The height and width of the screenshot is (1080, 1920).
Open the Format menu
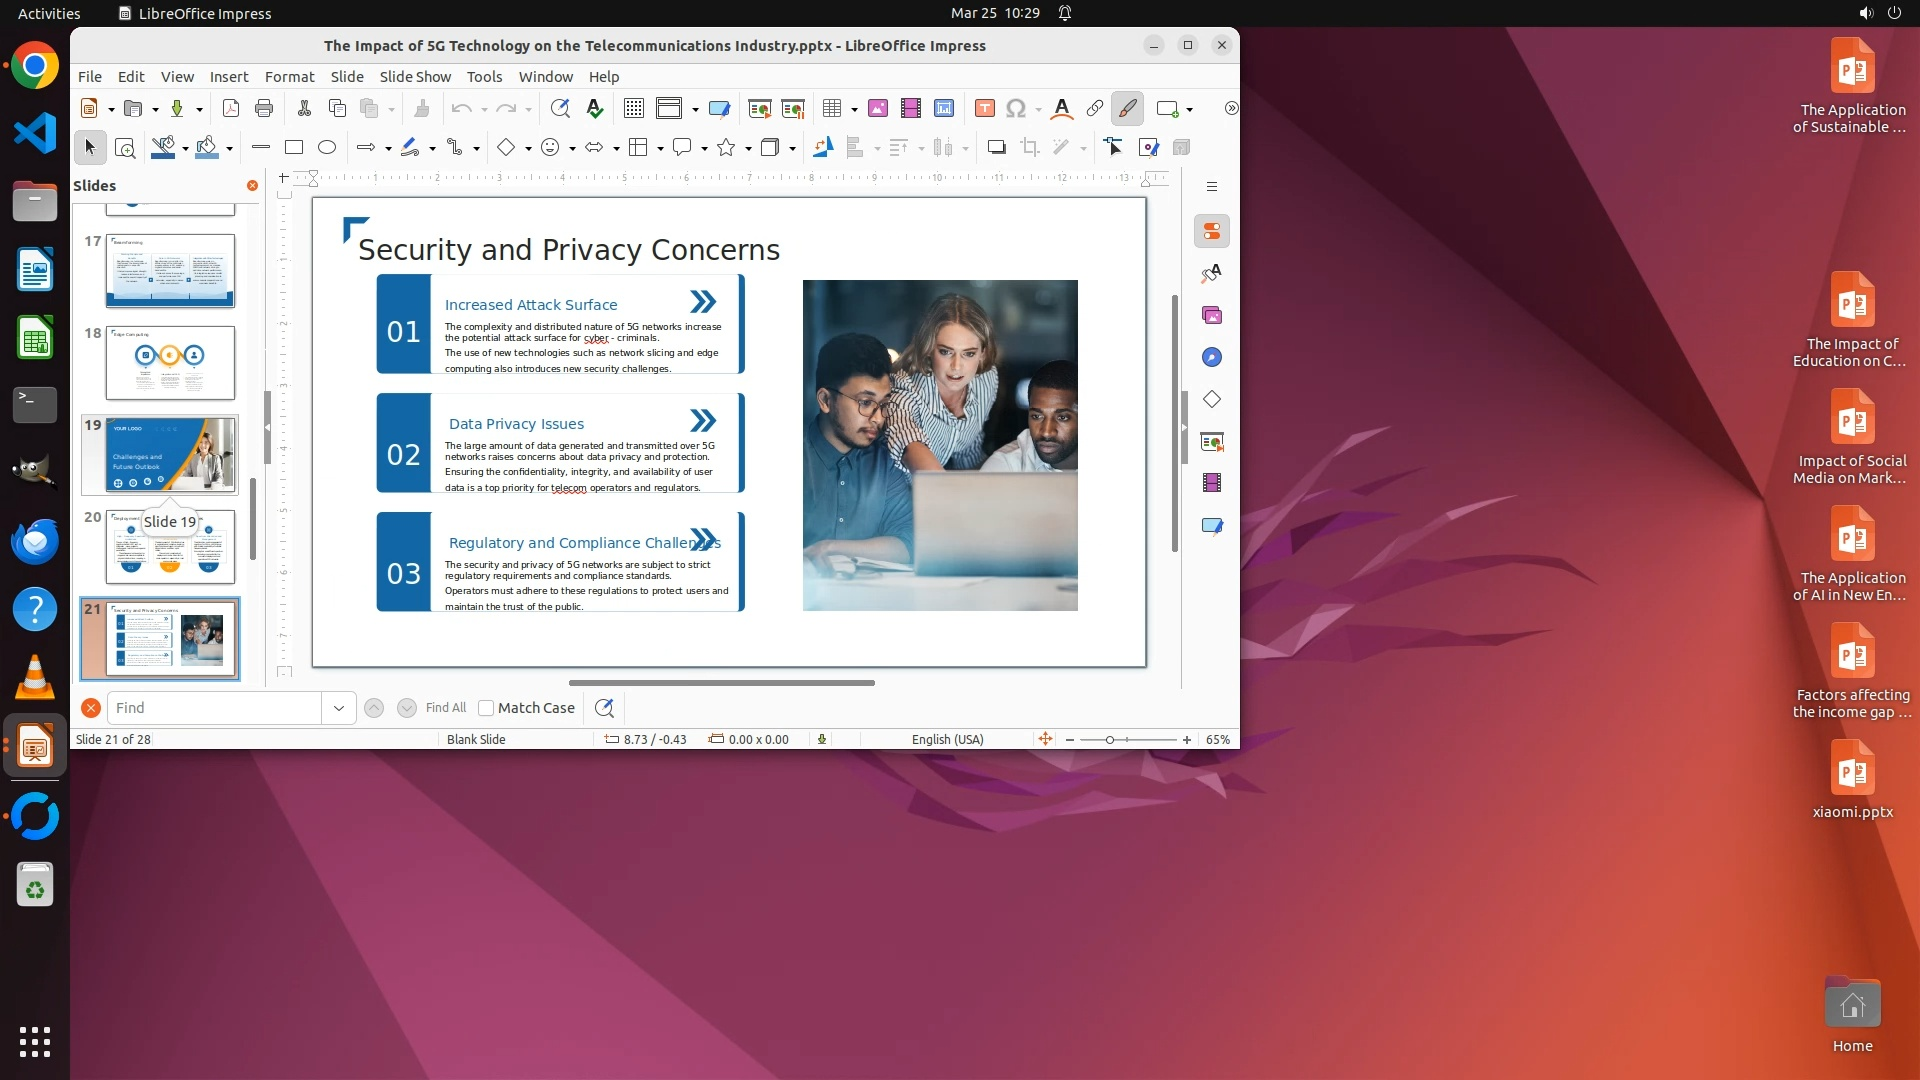click(289, 76)
